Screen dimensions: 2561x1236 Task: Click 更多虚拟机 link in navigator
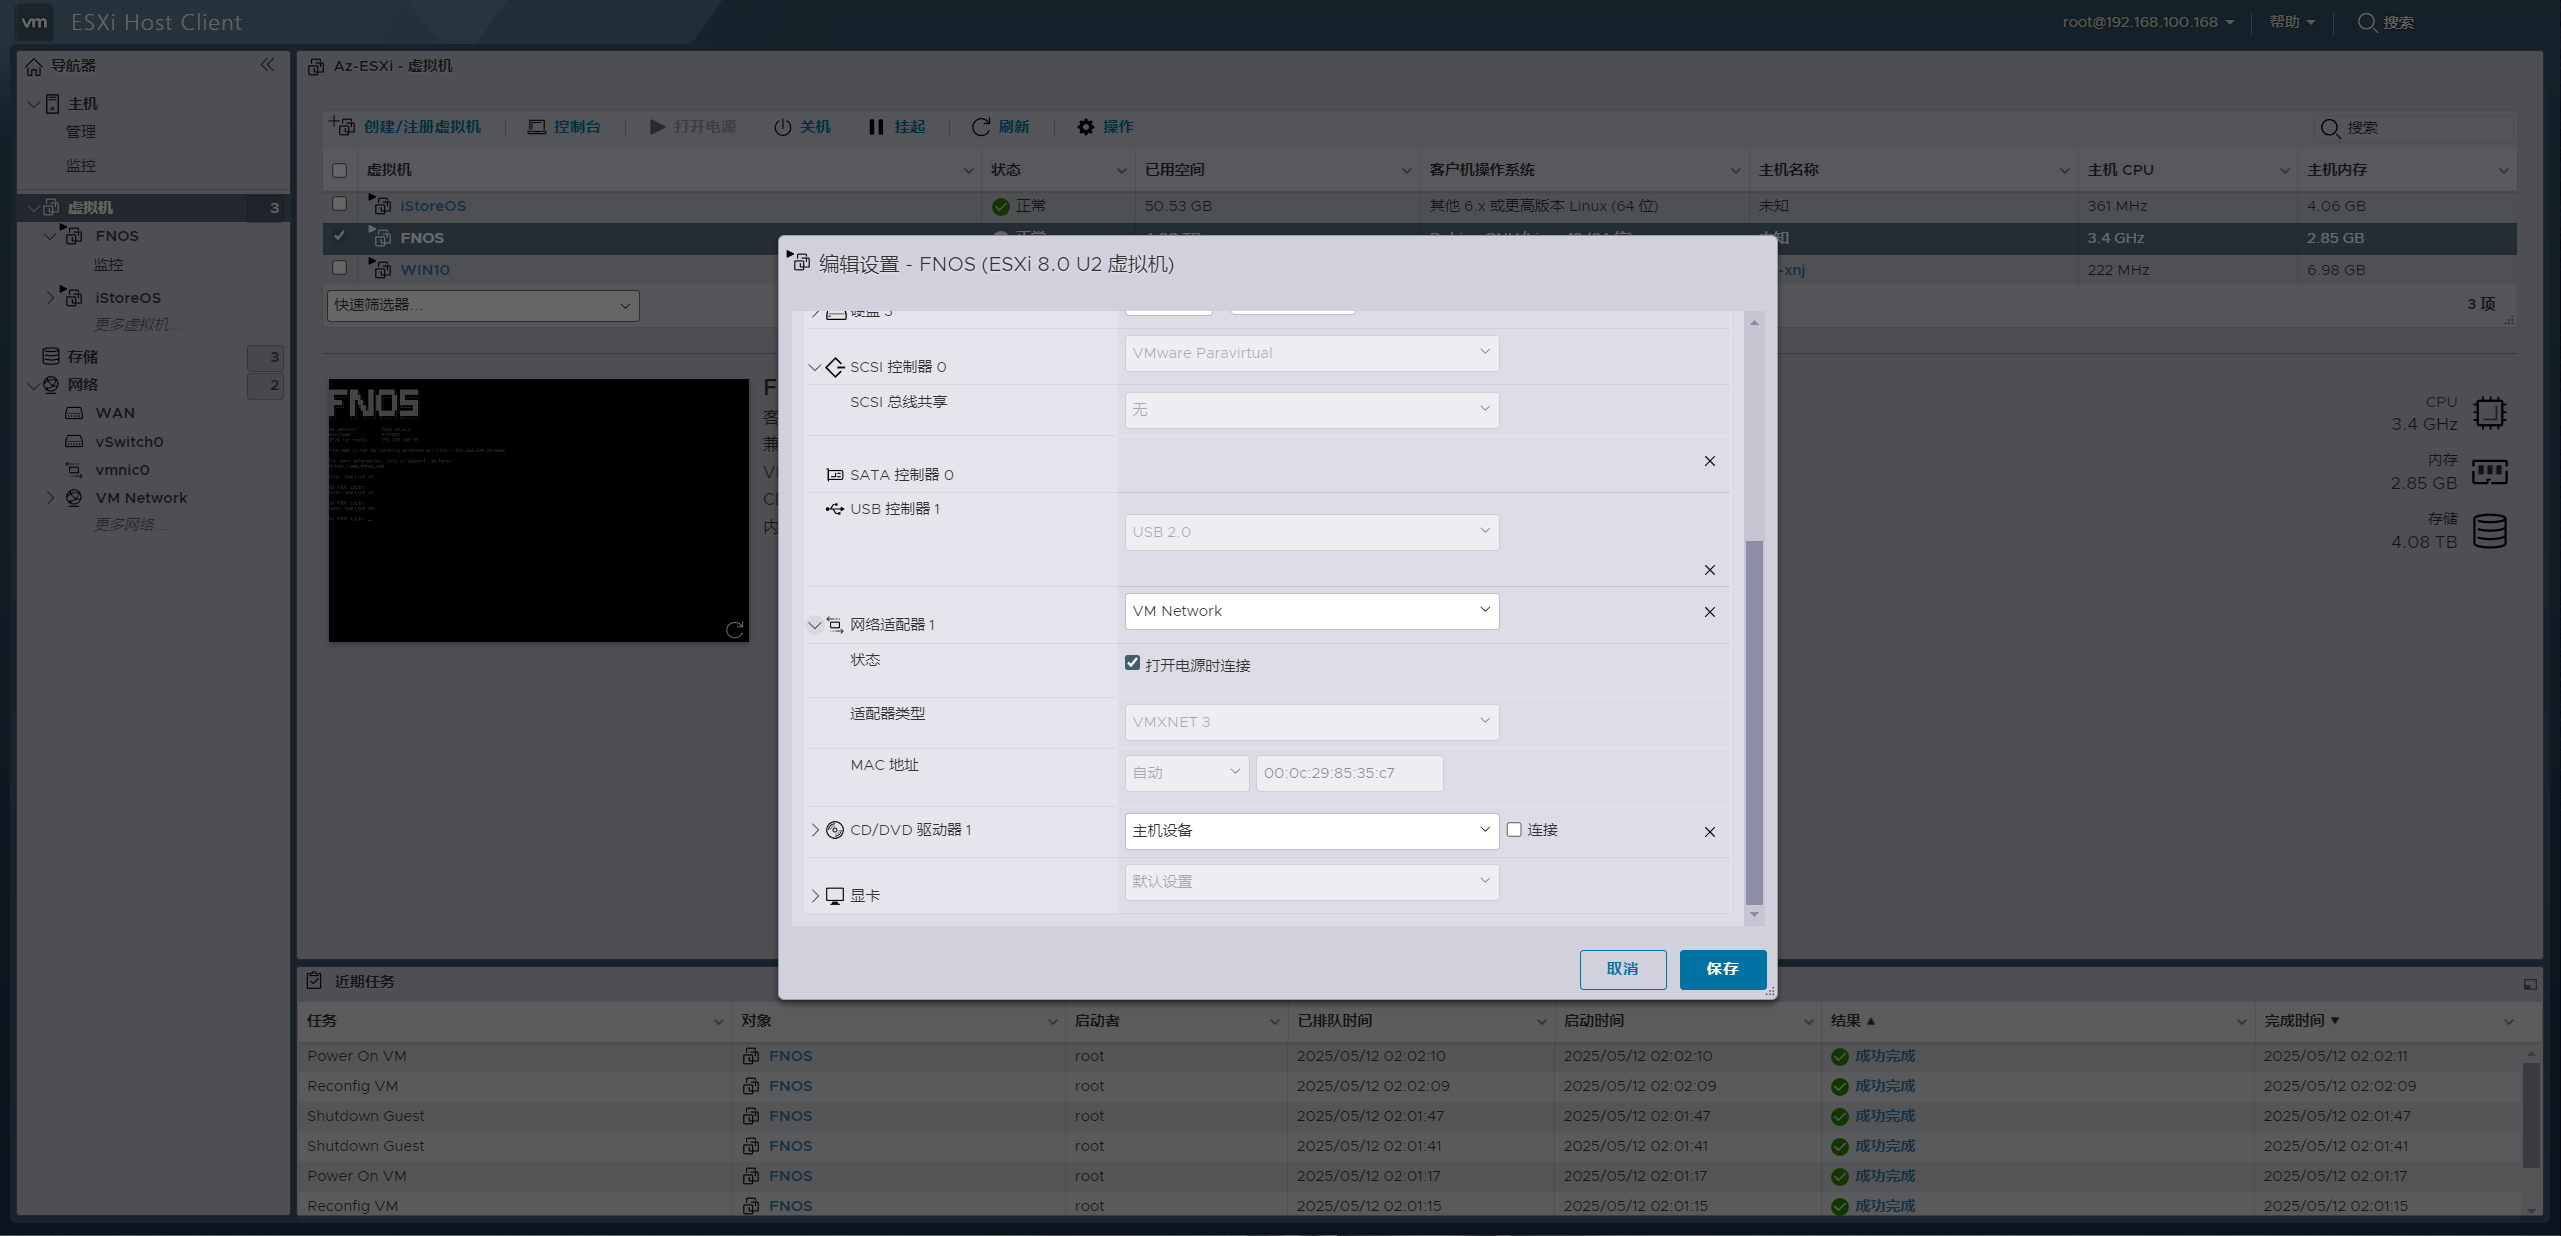[138, 325]
